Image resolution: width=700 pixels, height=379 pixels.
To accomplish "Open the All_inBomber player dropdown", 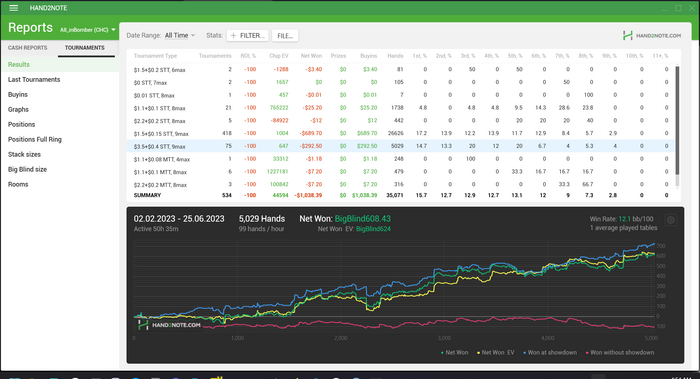I will [x=88, y=30].
